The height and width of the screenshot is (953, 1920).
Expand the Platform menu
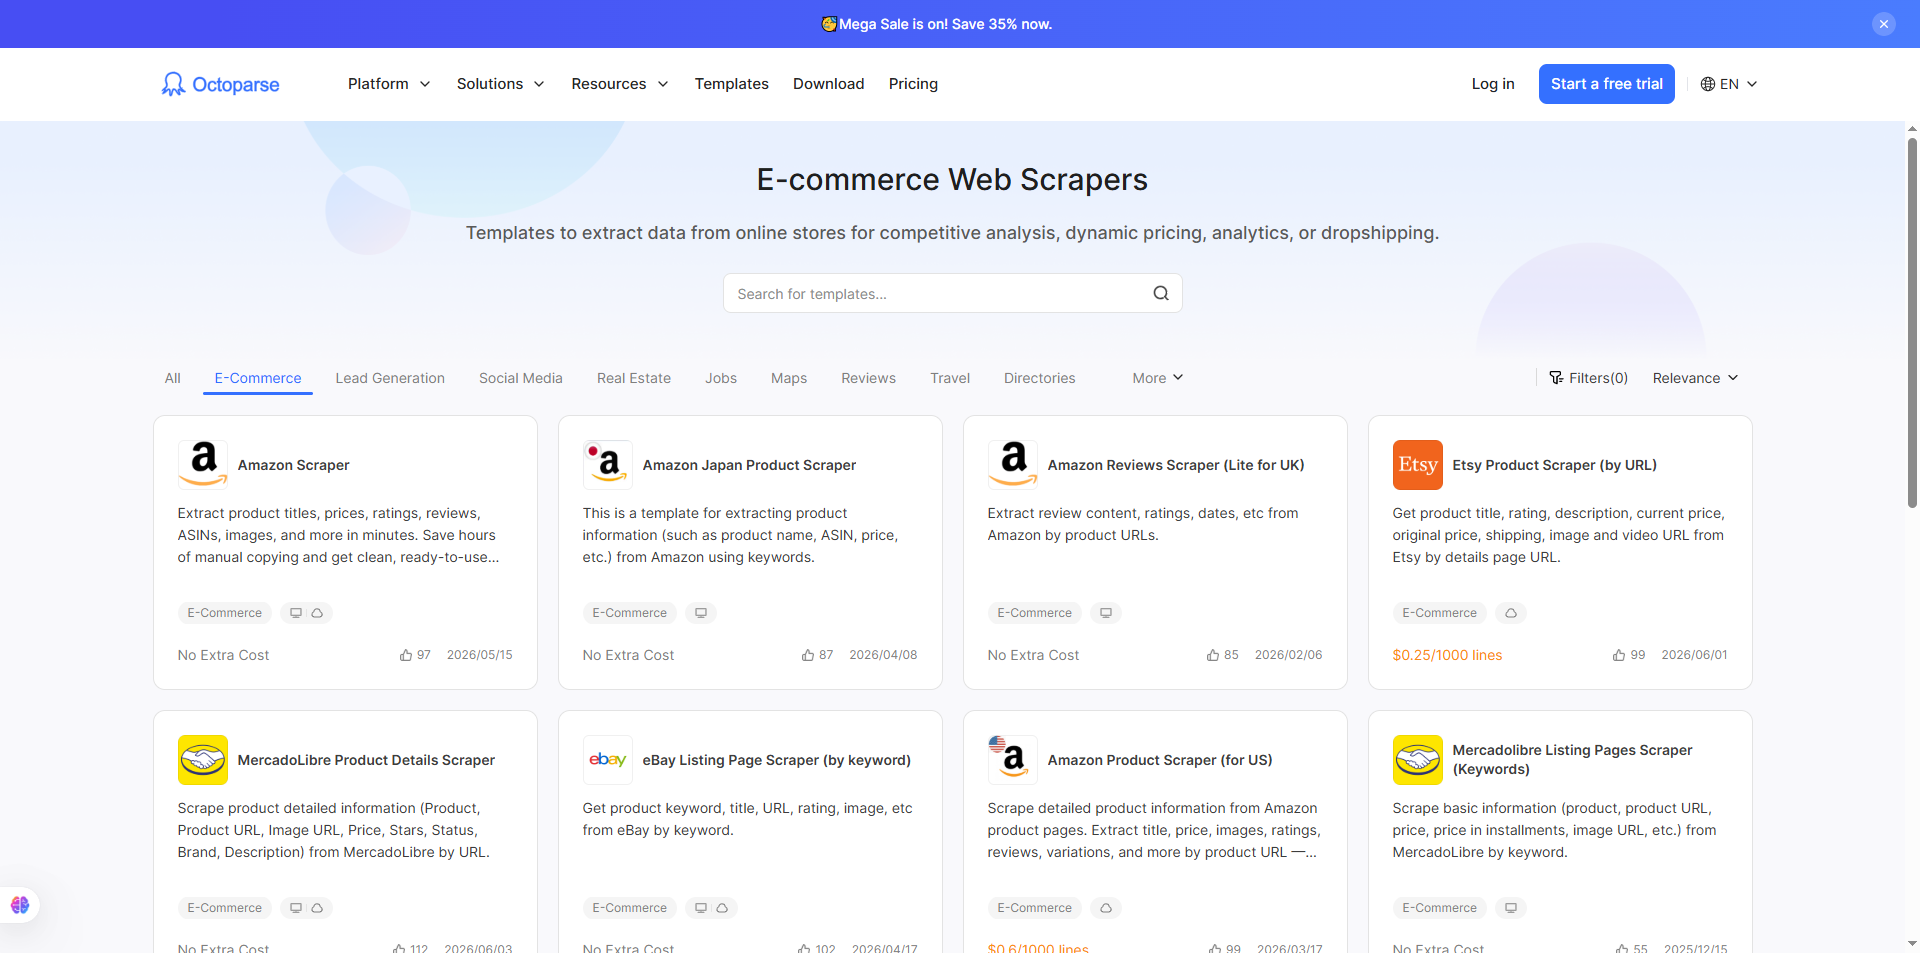coord(389,84)
